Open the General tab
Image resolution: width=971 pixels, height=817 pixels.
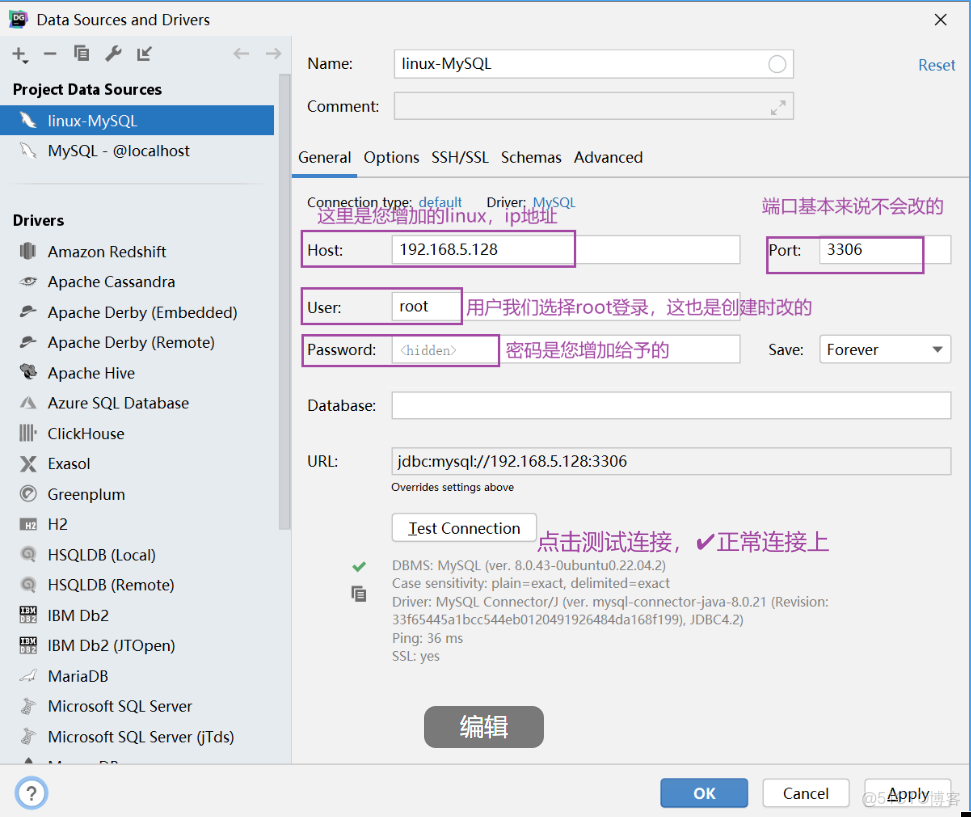[x=324, y=157]
